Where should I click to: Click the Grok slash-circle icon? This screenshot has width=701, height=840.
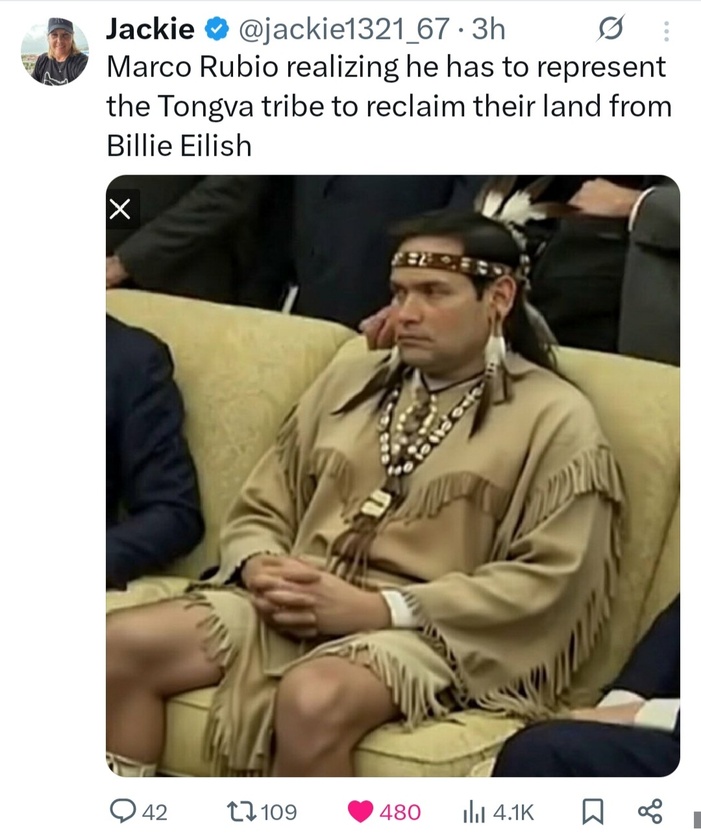pyautogui.click(x=610, y=28)
